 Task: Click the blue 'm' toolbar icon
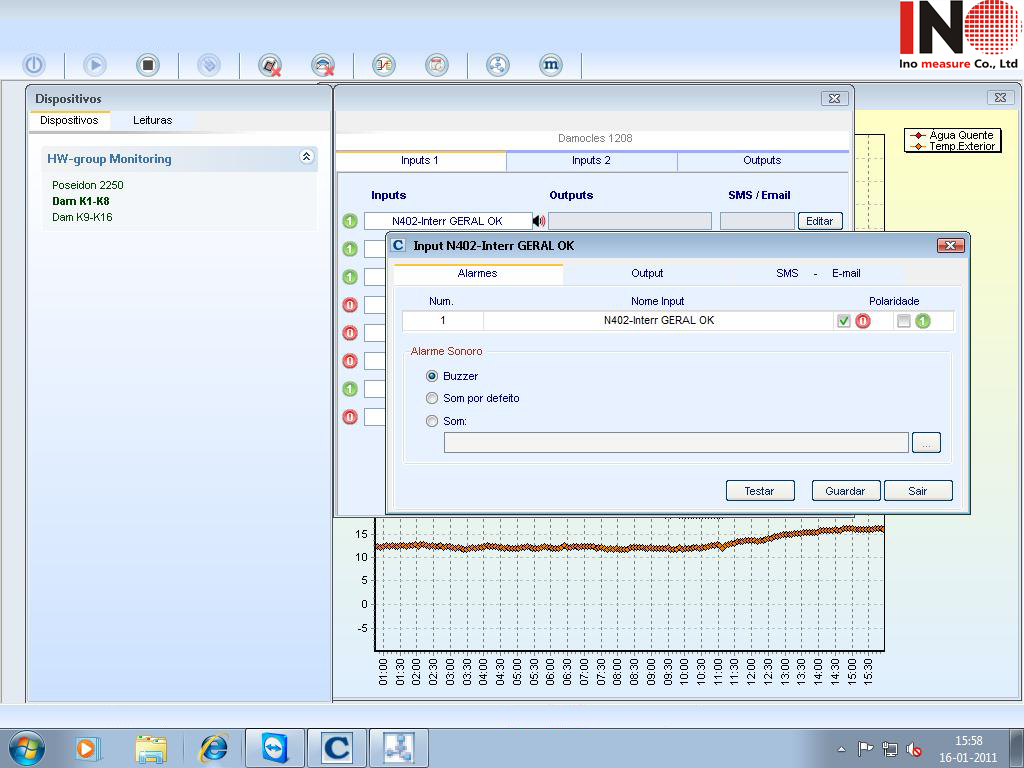click(x=551, y=66)
